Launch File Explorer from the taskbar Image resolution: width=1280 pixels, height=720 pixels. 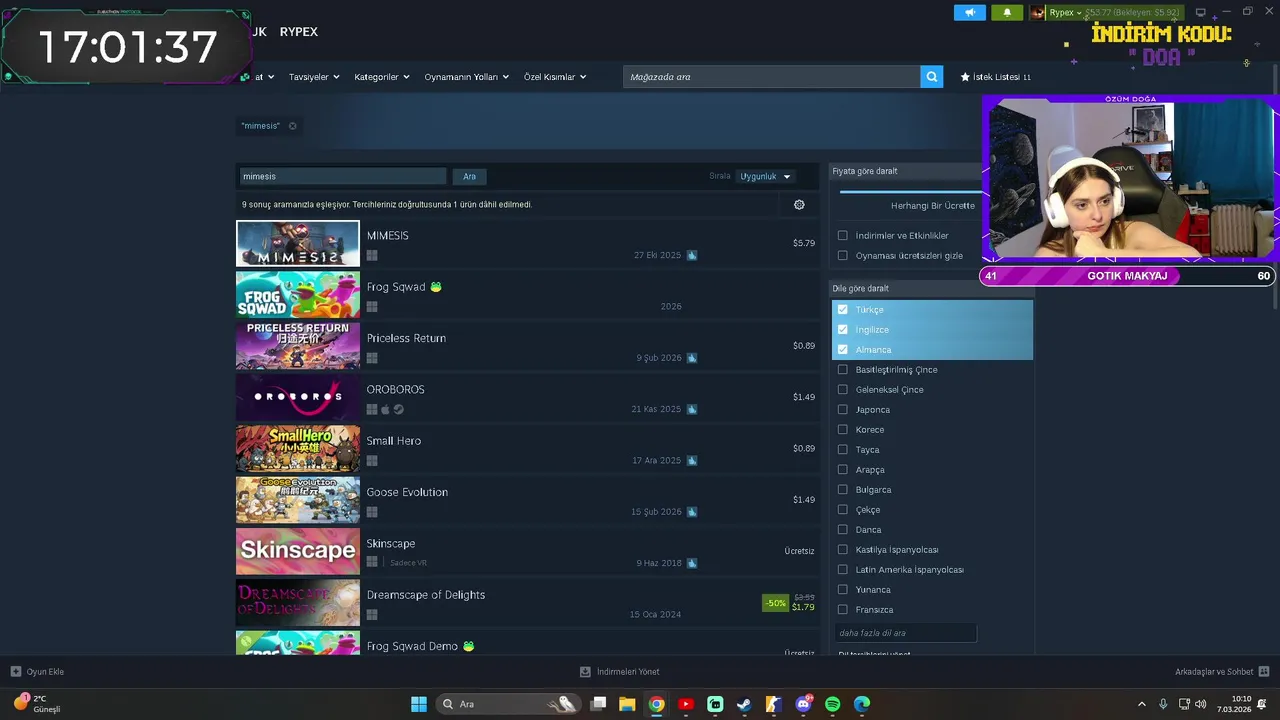point(627,704)
